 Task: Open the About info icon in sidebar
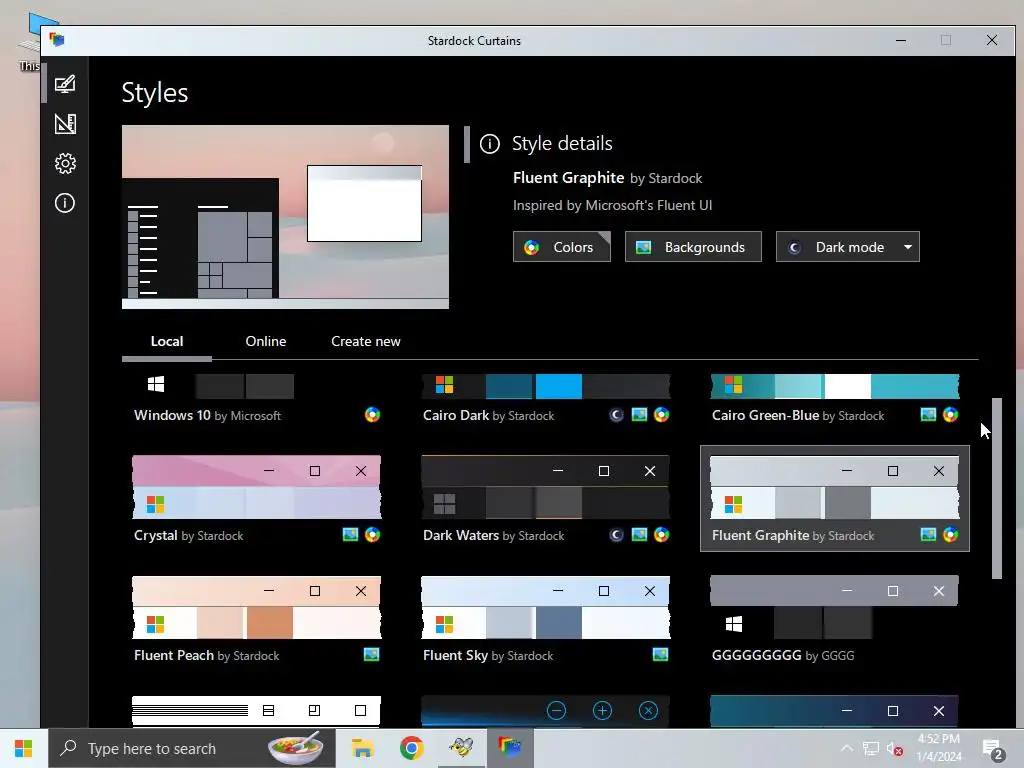[65, 203]
